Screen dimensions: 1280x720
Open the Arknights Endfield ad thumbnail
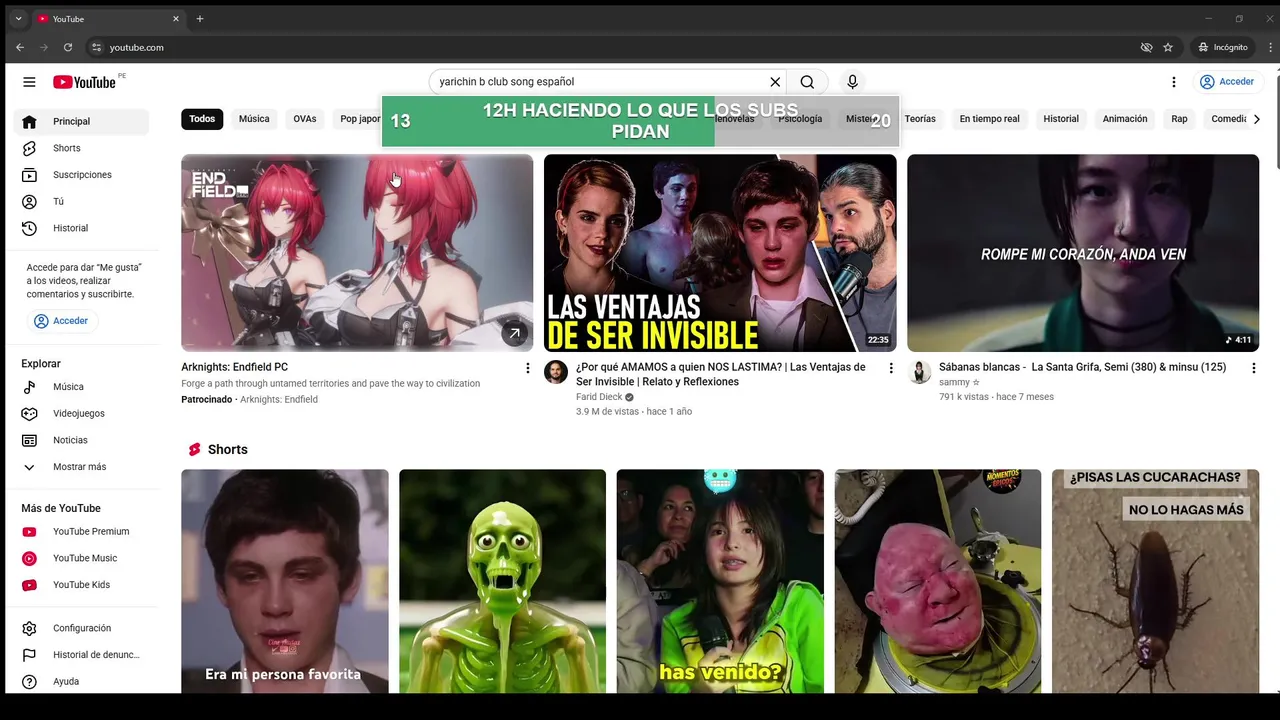click(x=357, y=253)
